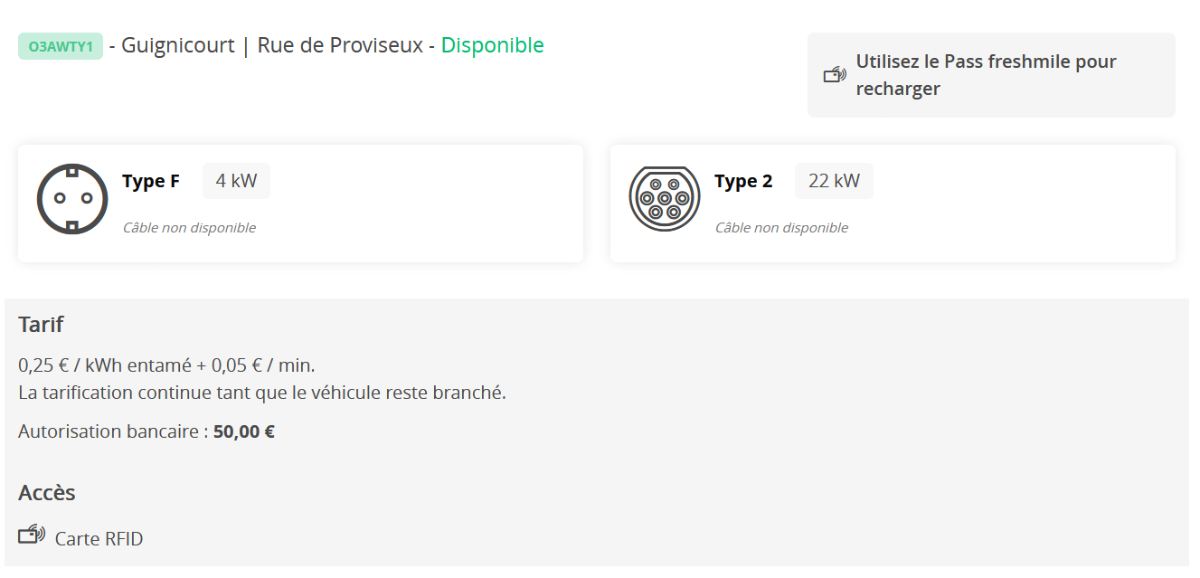
Task: Click the Carte RFID access label
Action: (x=99, y=539)
